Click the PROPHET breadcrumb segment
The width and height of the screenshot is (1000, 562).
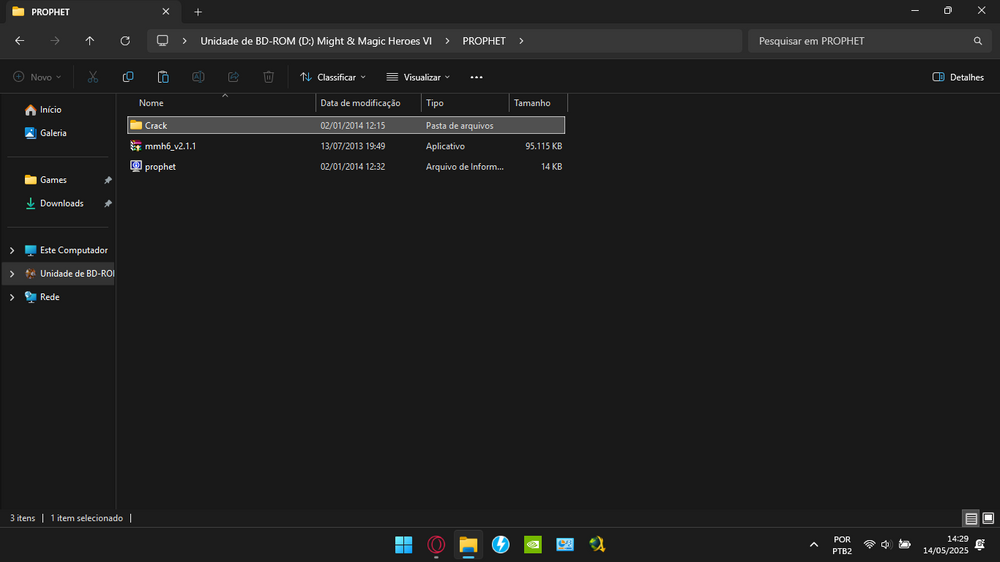[484, 41]
